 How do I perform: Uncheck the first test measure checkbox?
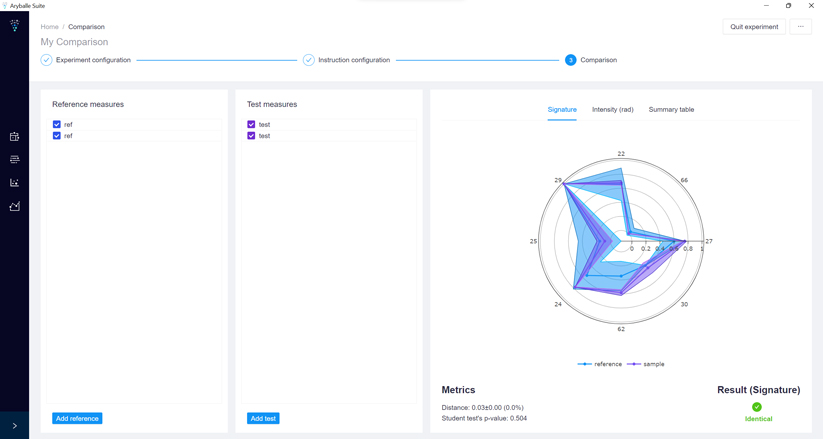pyautogui.click(x=251, y=125)
